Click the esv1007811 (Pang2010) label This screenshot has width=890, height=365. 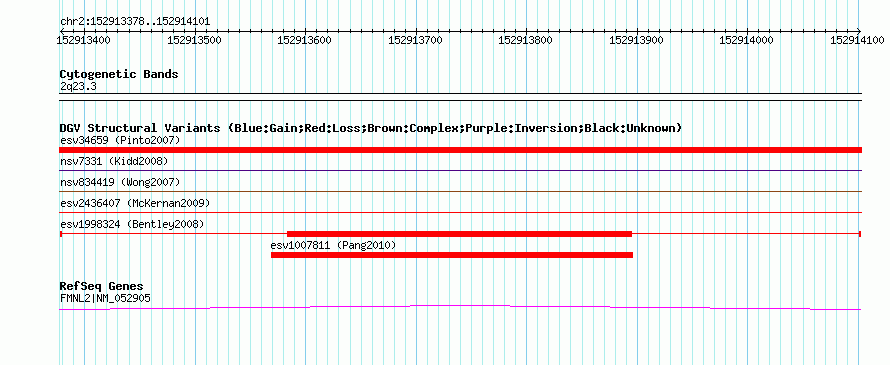click(333, 245)
